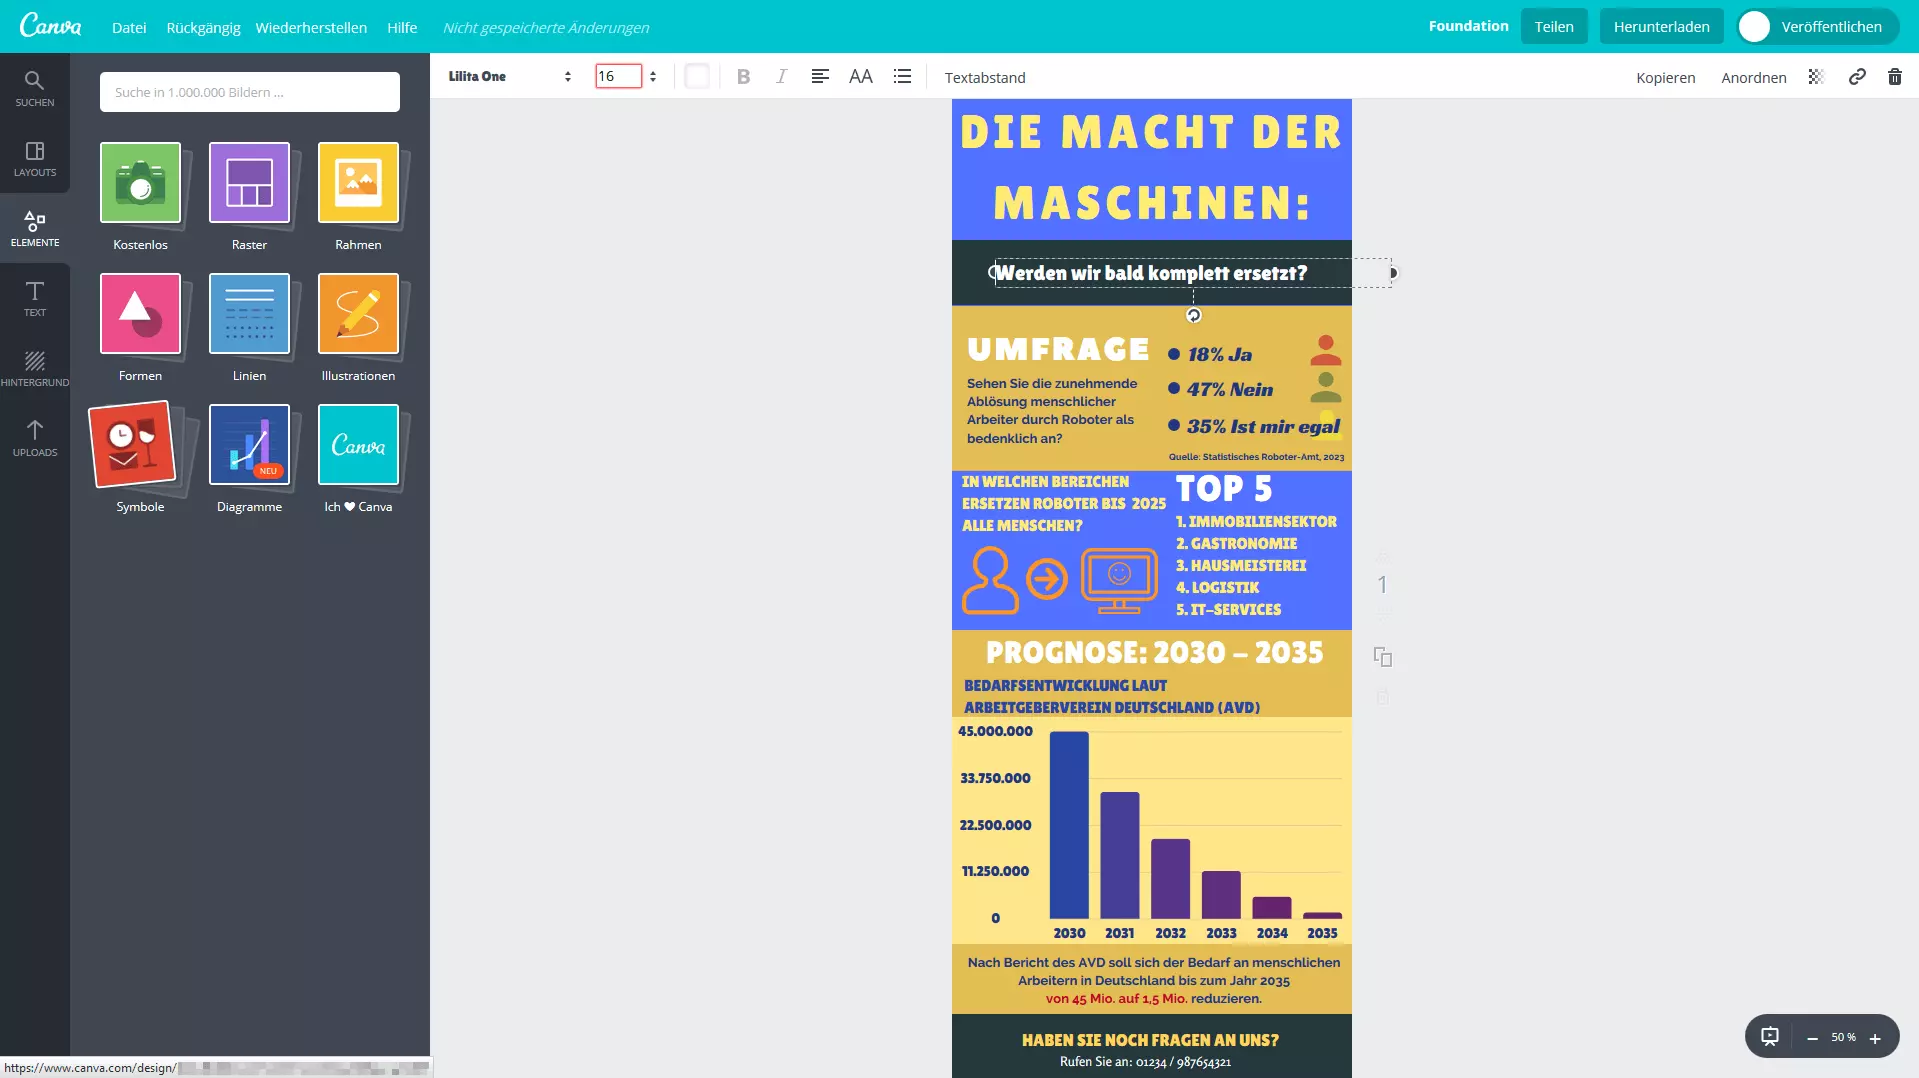Toggle uppercase AA formatting

coord(860,76)
